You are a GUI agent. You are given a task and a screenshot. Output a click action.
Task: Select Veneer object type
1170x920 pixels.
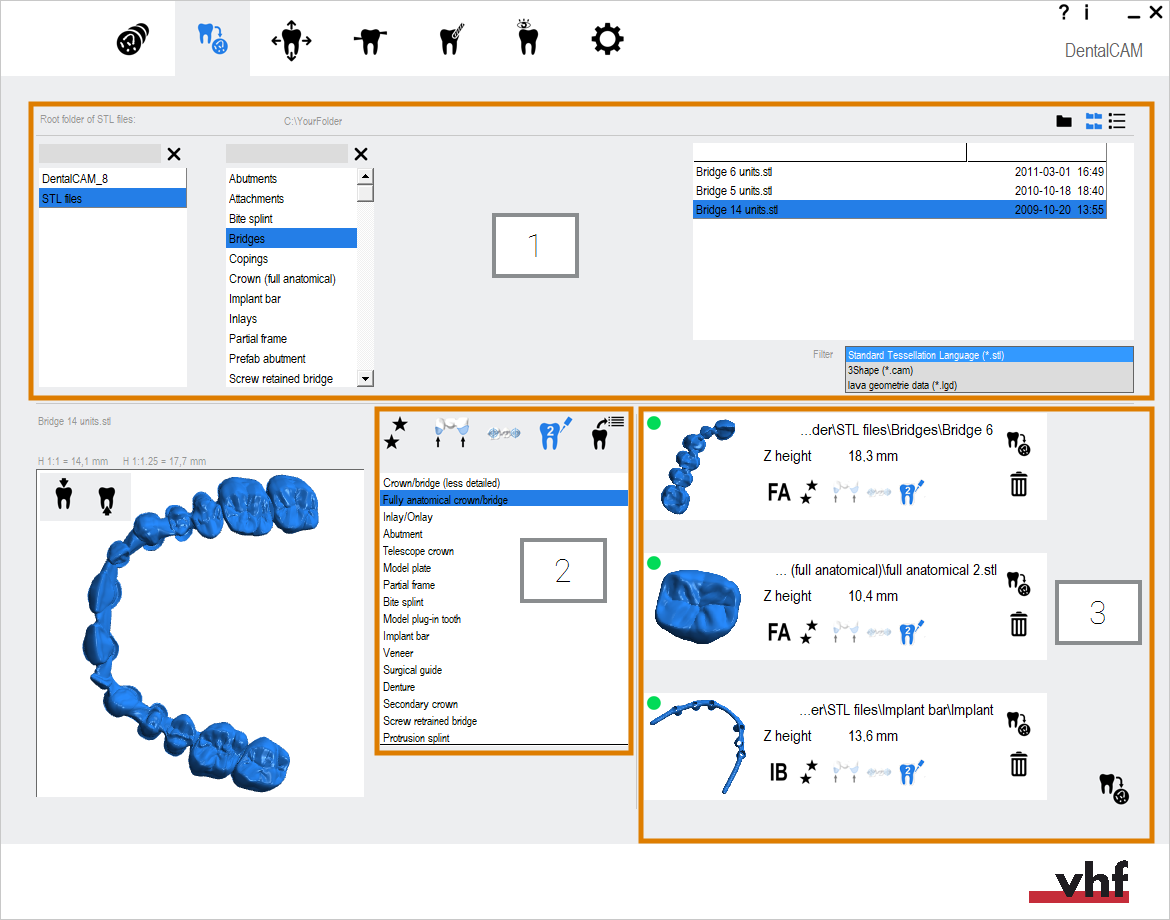[504, 653]
